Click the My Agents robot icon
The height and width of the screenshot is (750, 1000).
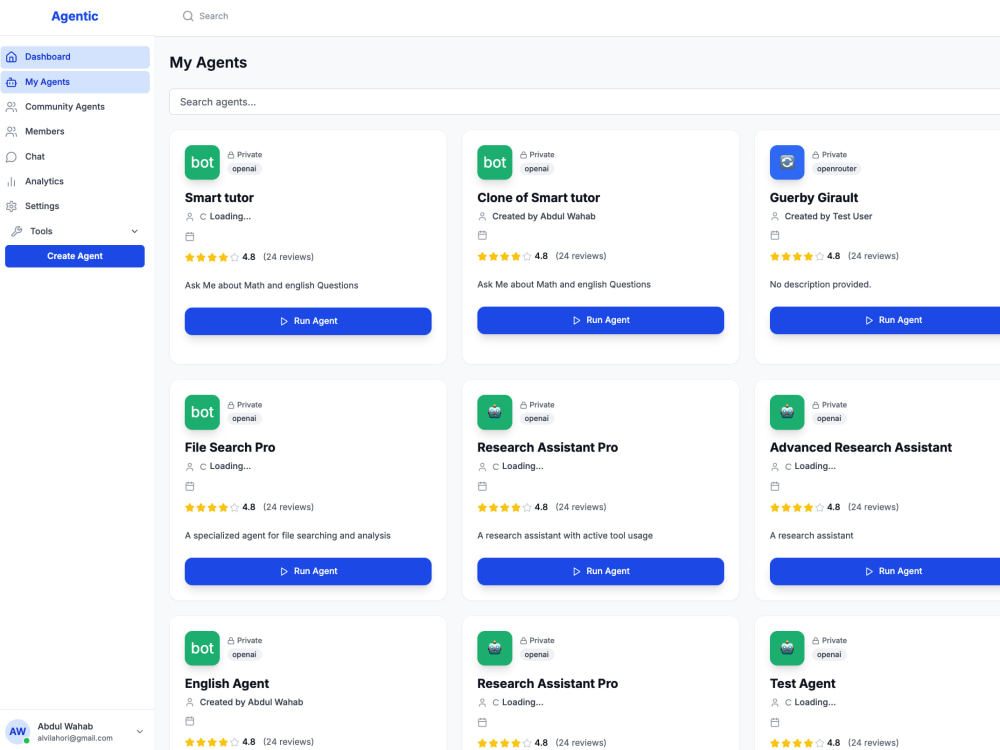[11, 82]
